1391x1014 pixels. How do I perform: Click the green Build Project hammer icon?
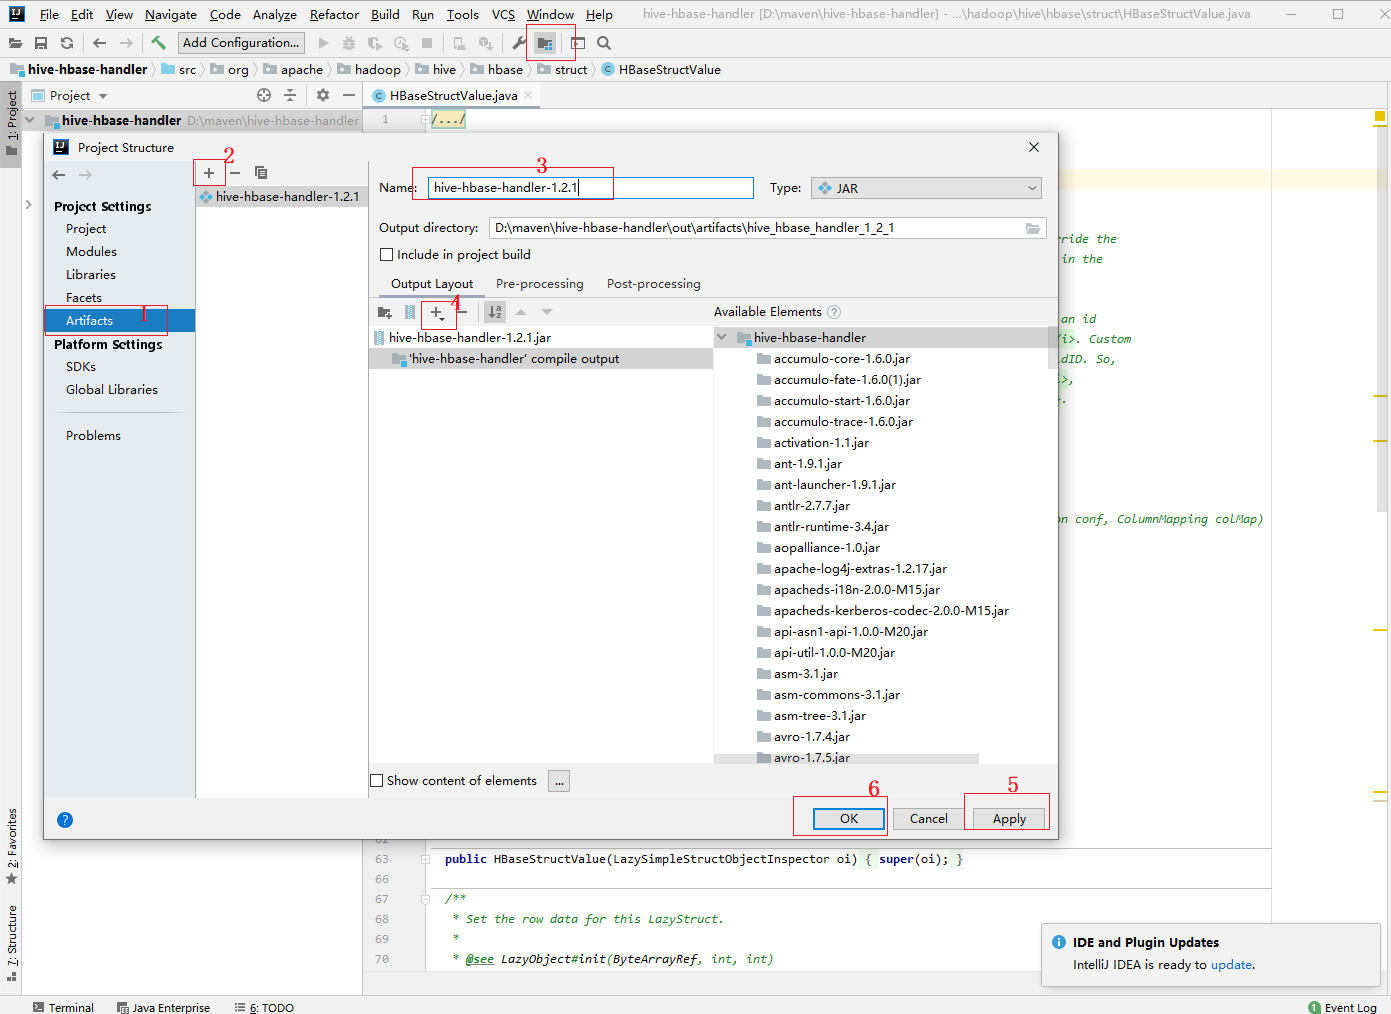[158, 43]
